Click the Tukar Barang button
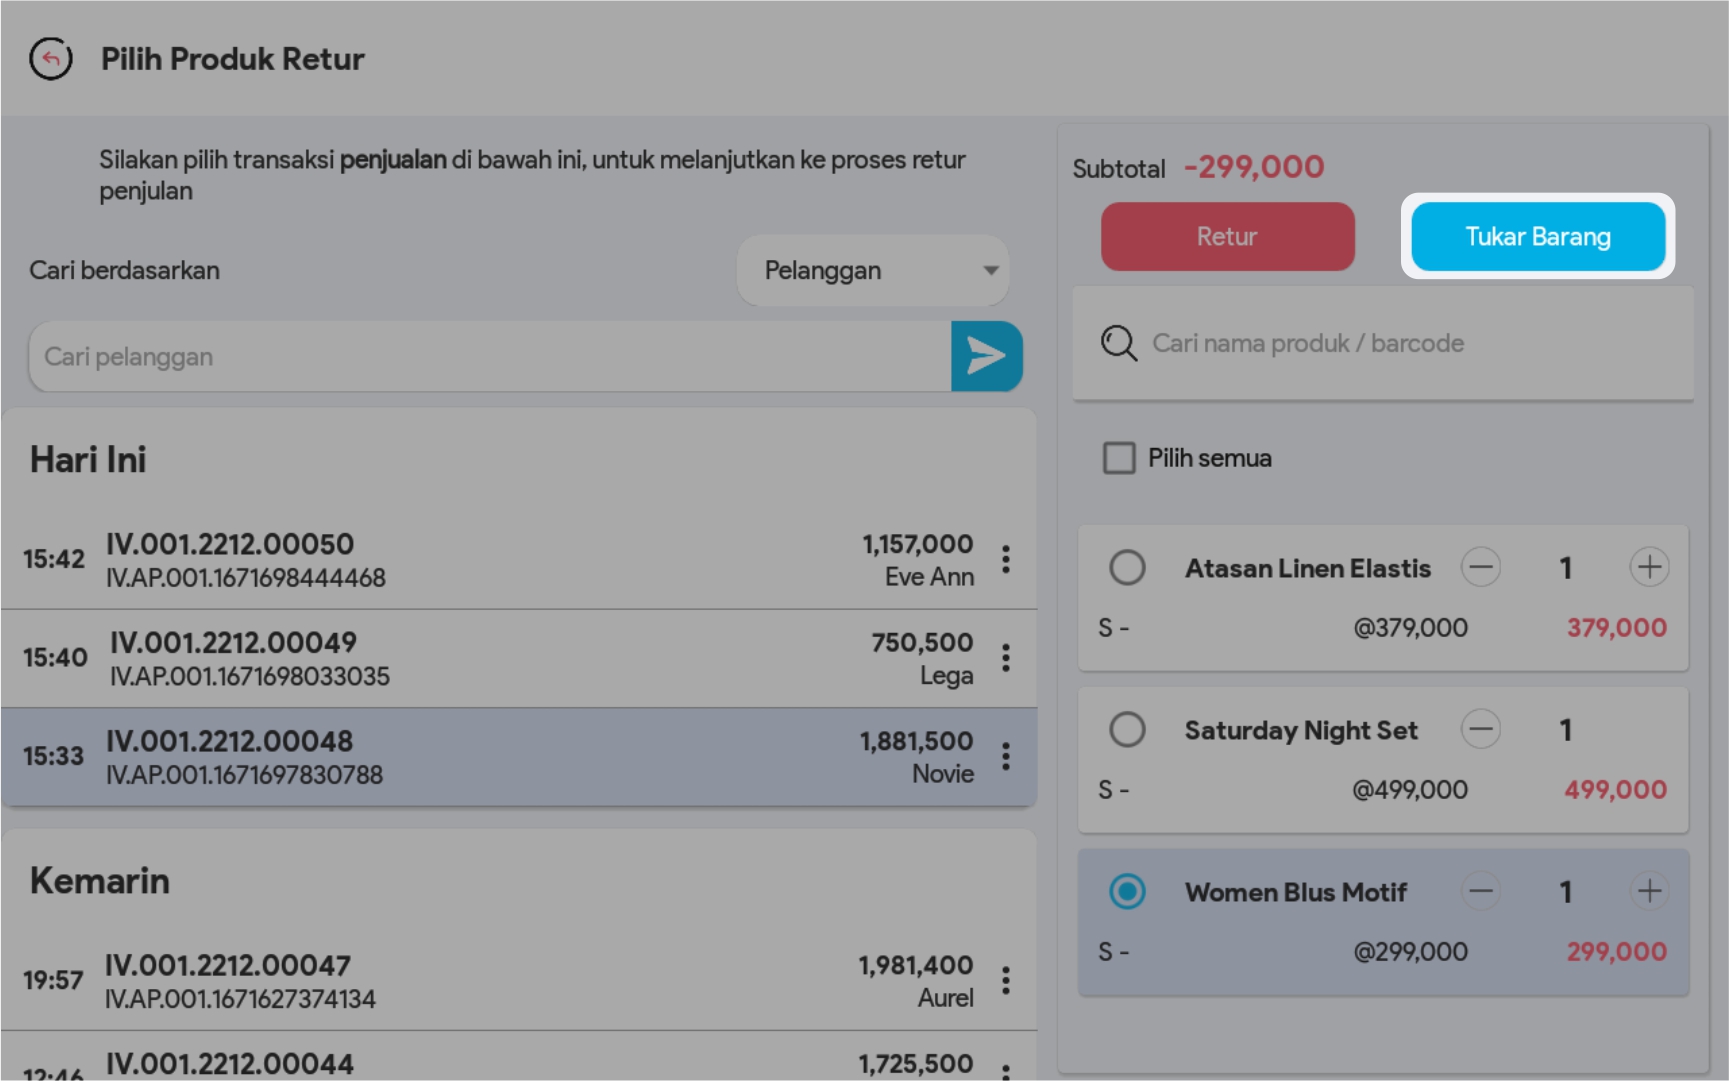 1537,237
